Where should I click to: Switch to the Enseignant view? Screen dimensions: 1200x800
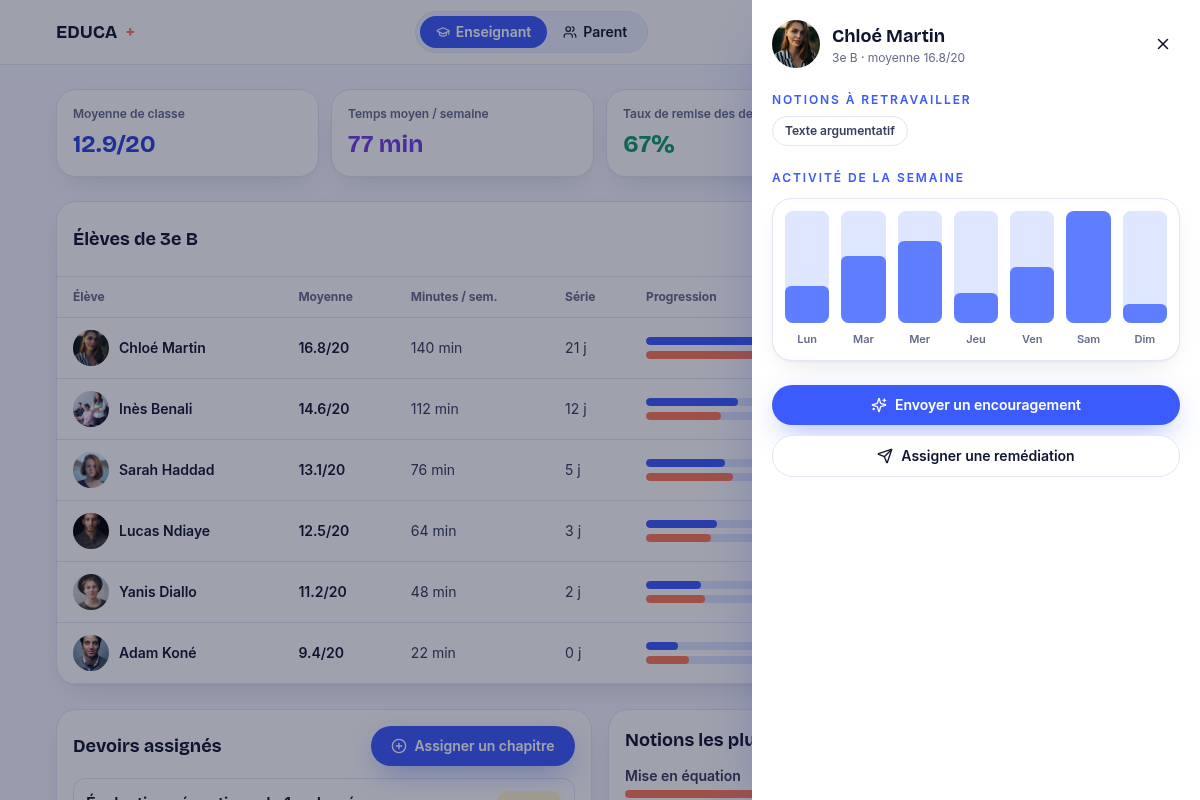click(483, 32)
